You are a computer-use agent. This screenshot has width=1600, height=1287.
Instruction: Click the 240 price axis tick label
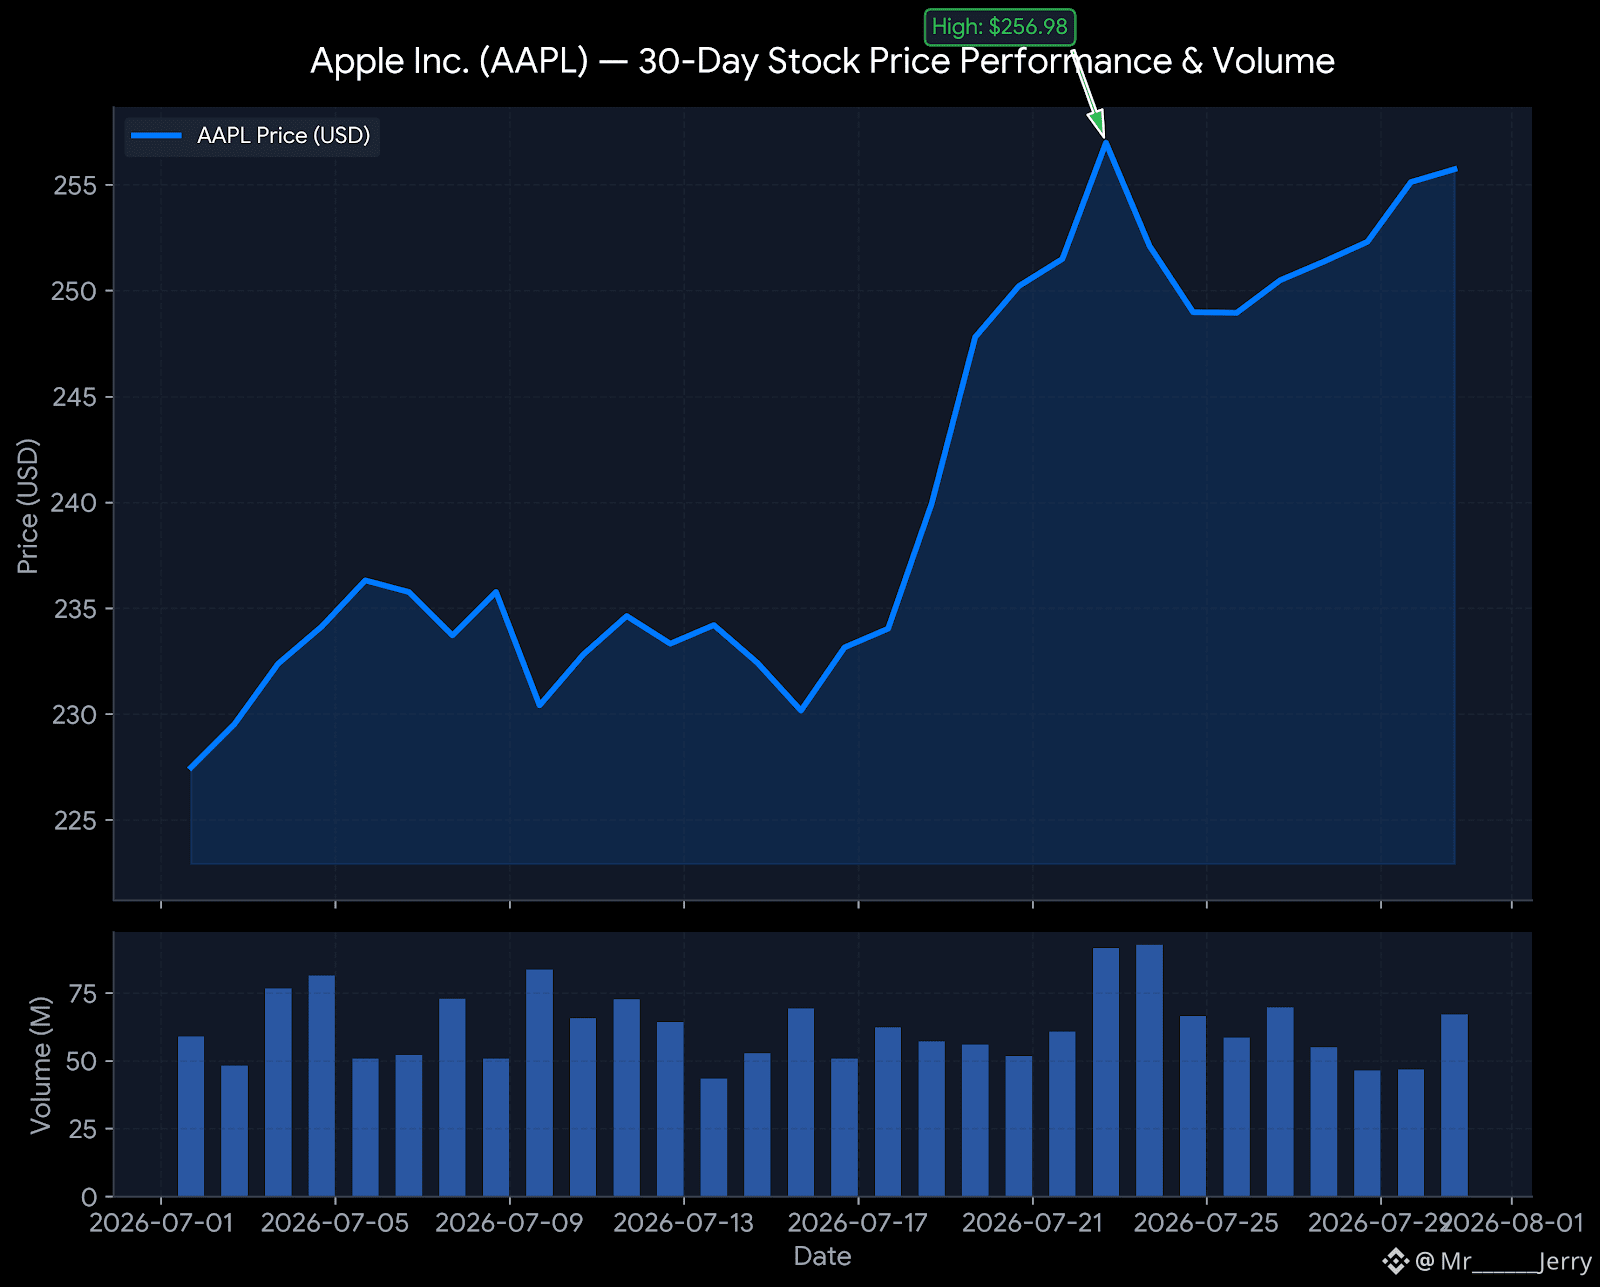point(75,503)
